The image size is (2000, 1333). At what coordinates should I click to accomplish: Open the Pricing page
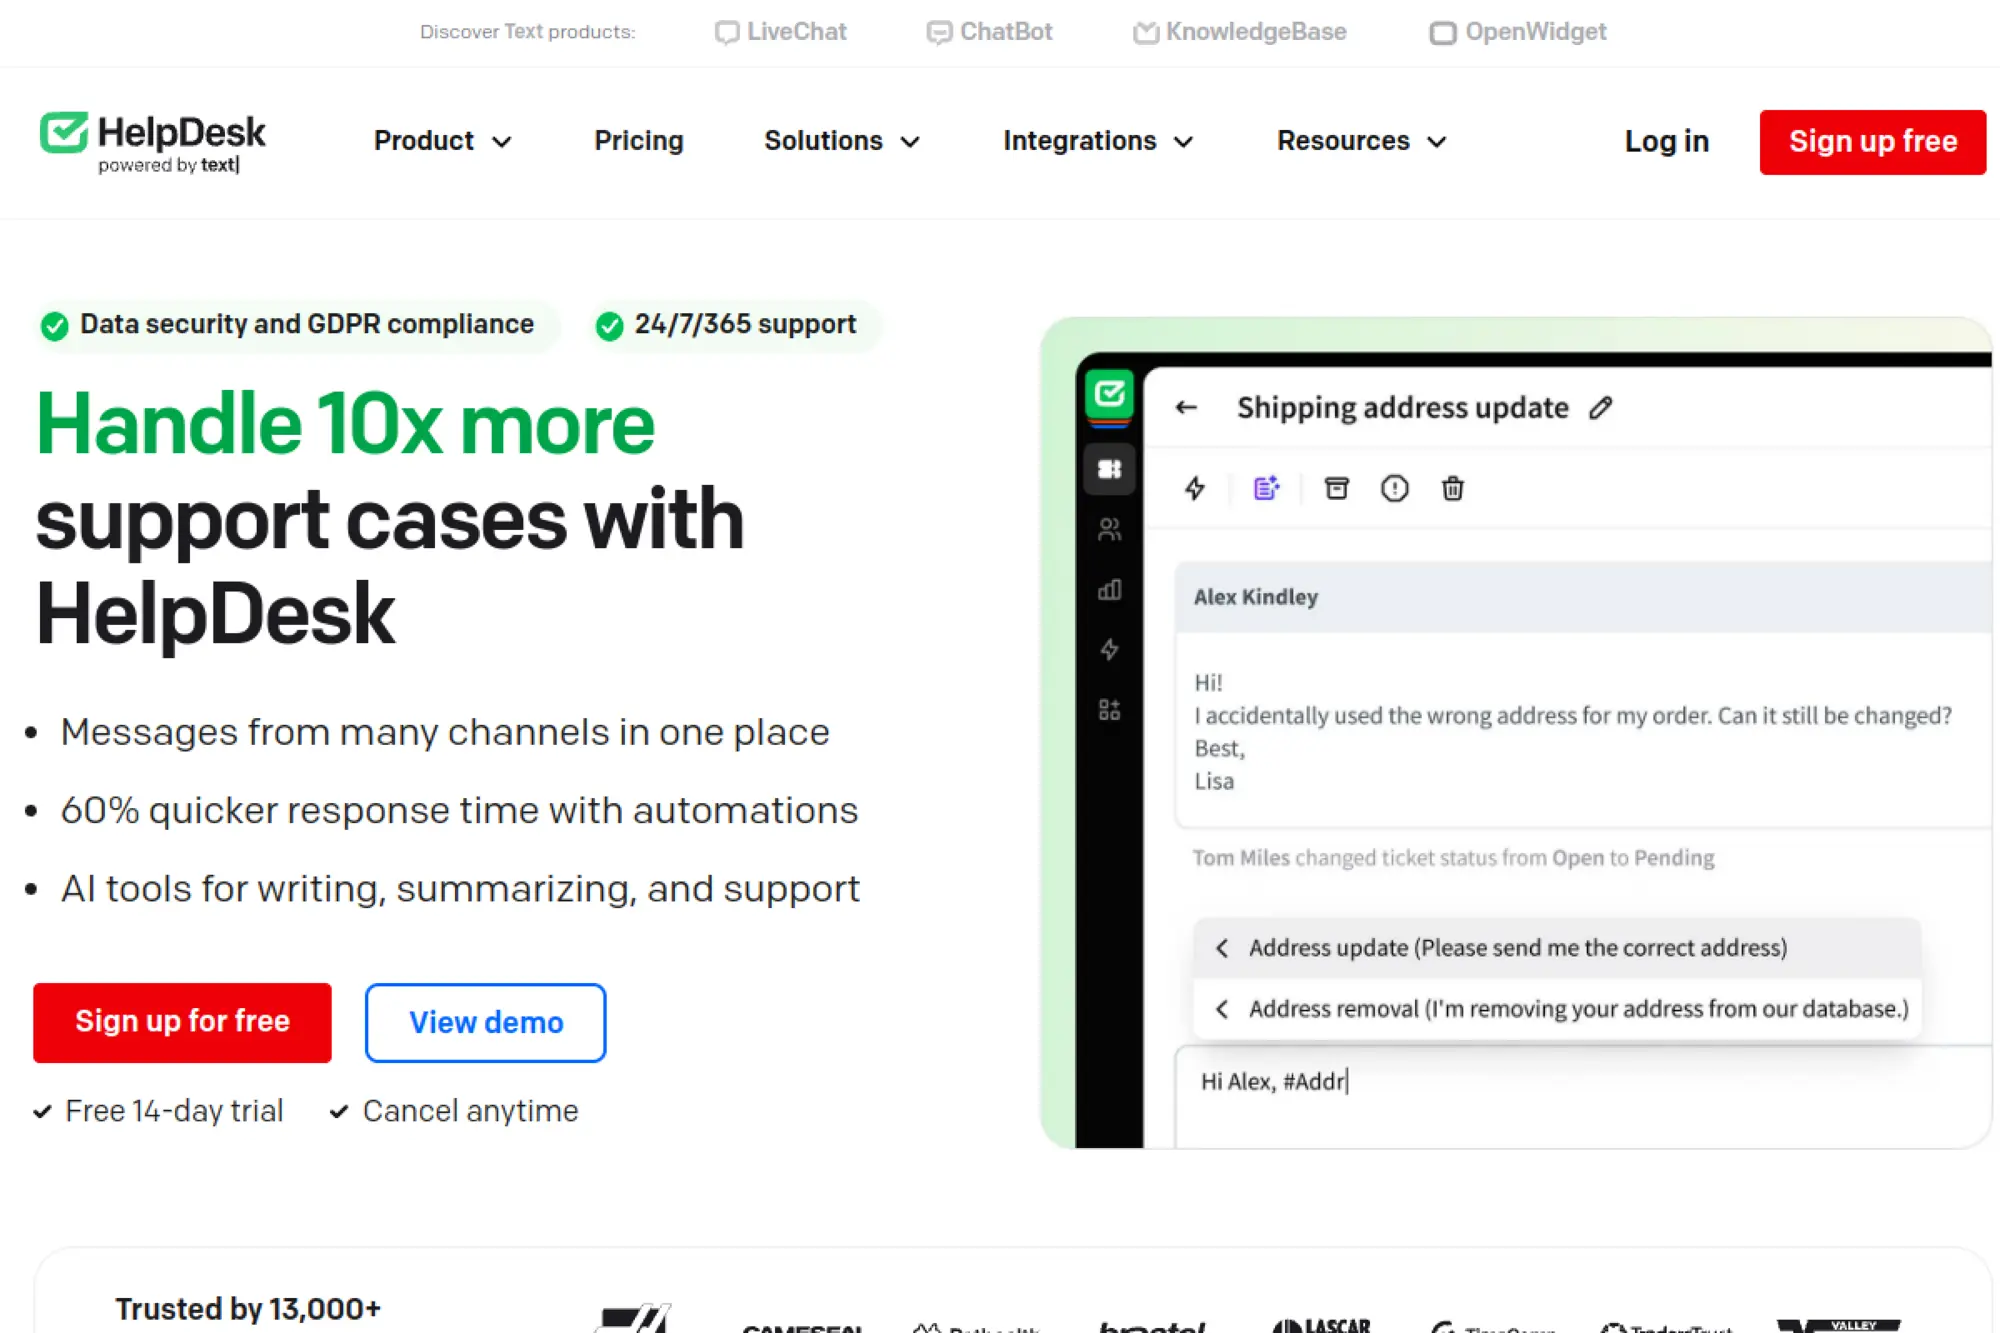click(638, 141)
